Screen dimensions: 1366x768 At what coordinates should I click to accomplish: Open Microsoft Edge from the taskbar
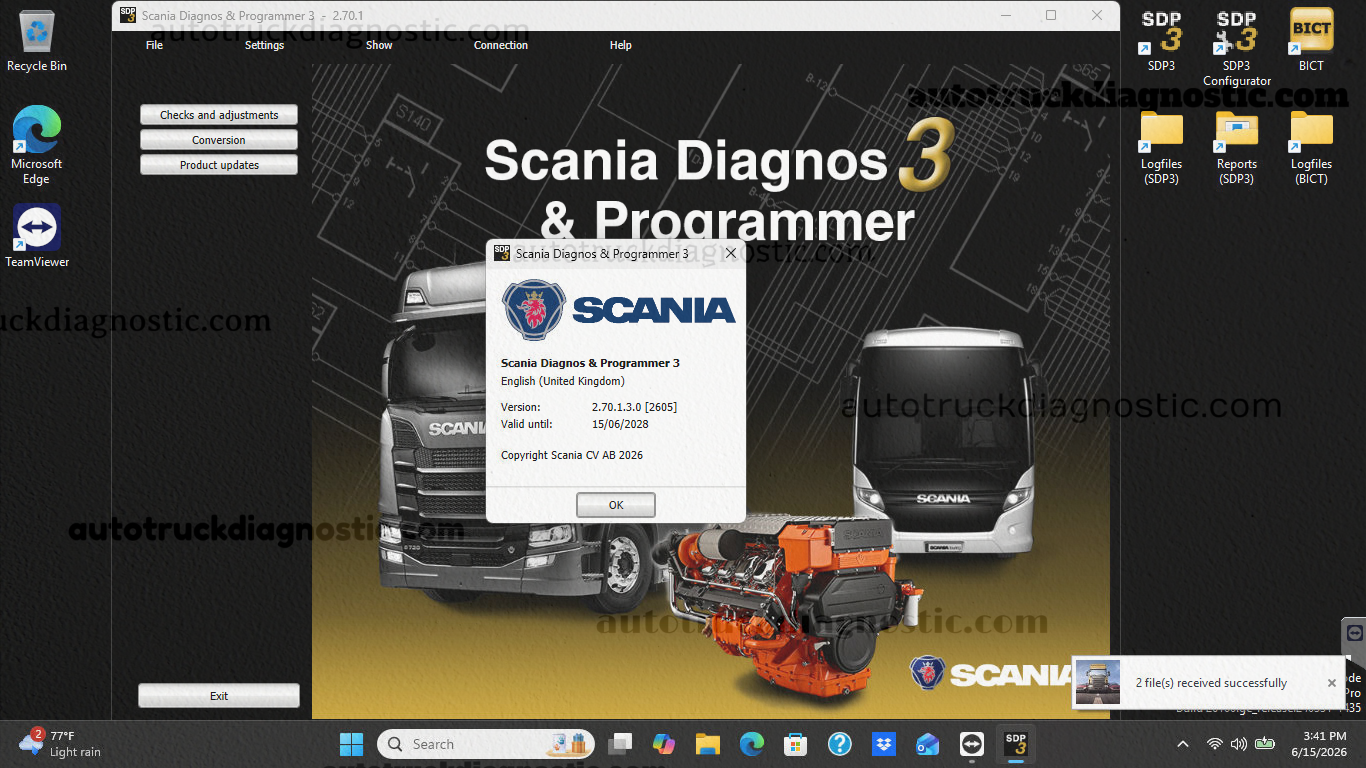click(752, 744)
